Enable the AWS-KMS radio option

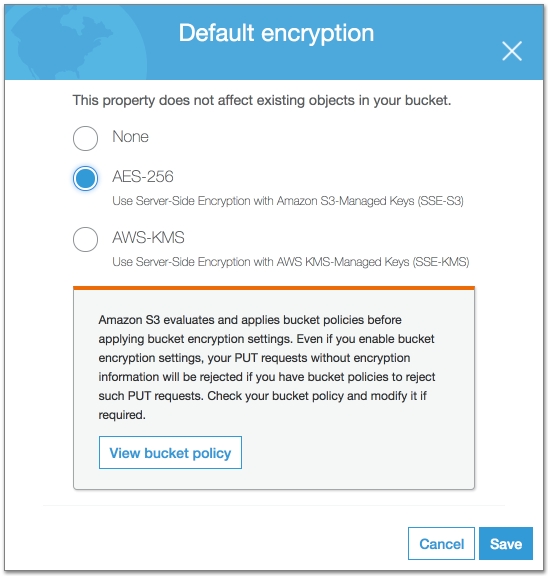point(85,240)
